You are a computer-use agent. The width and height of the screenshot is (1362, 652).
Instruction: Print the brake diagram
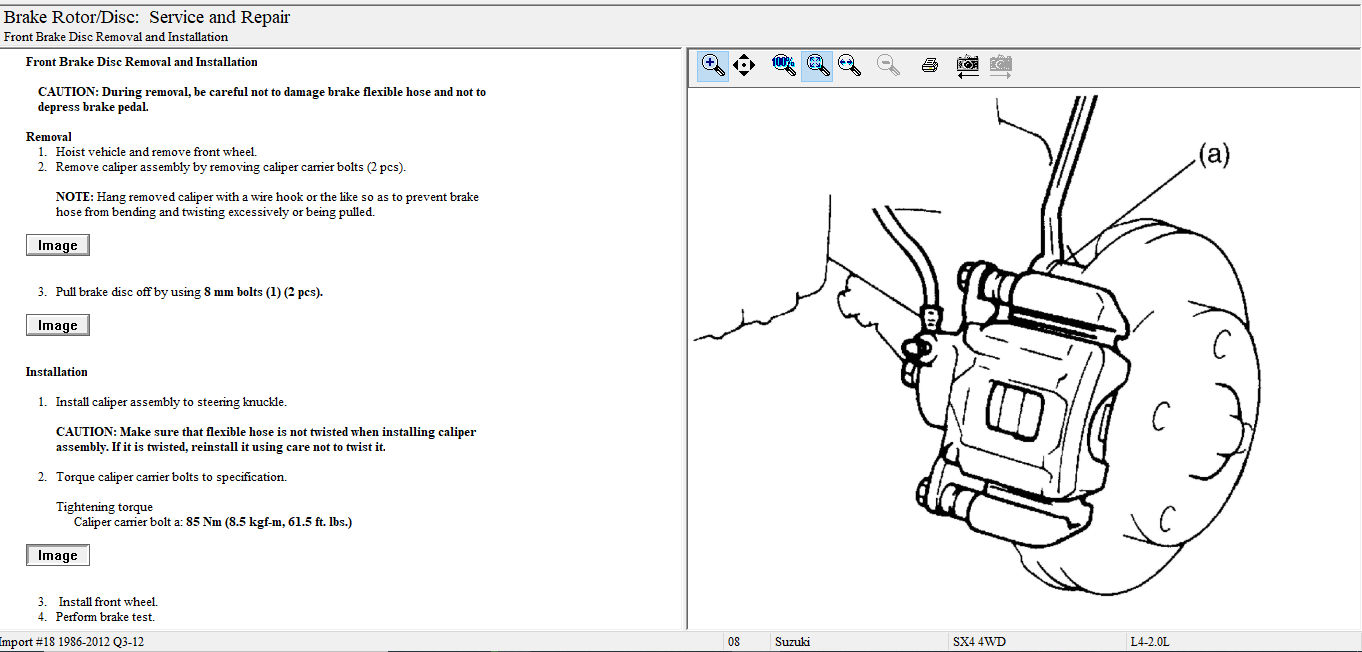click(x=929, y=66)
